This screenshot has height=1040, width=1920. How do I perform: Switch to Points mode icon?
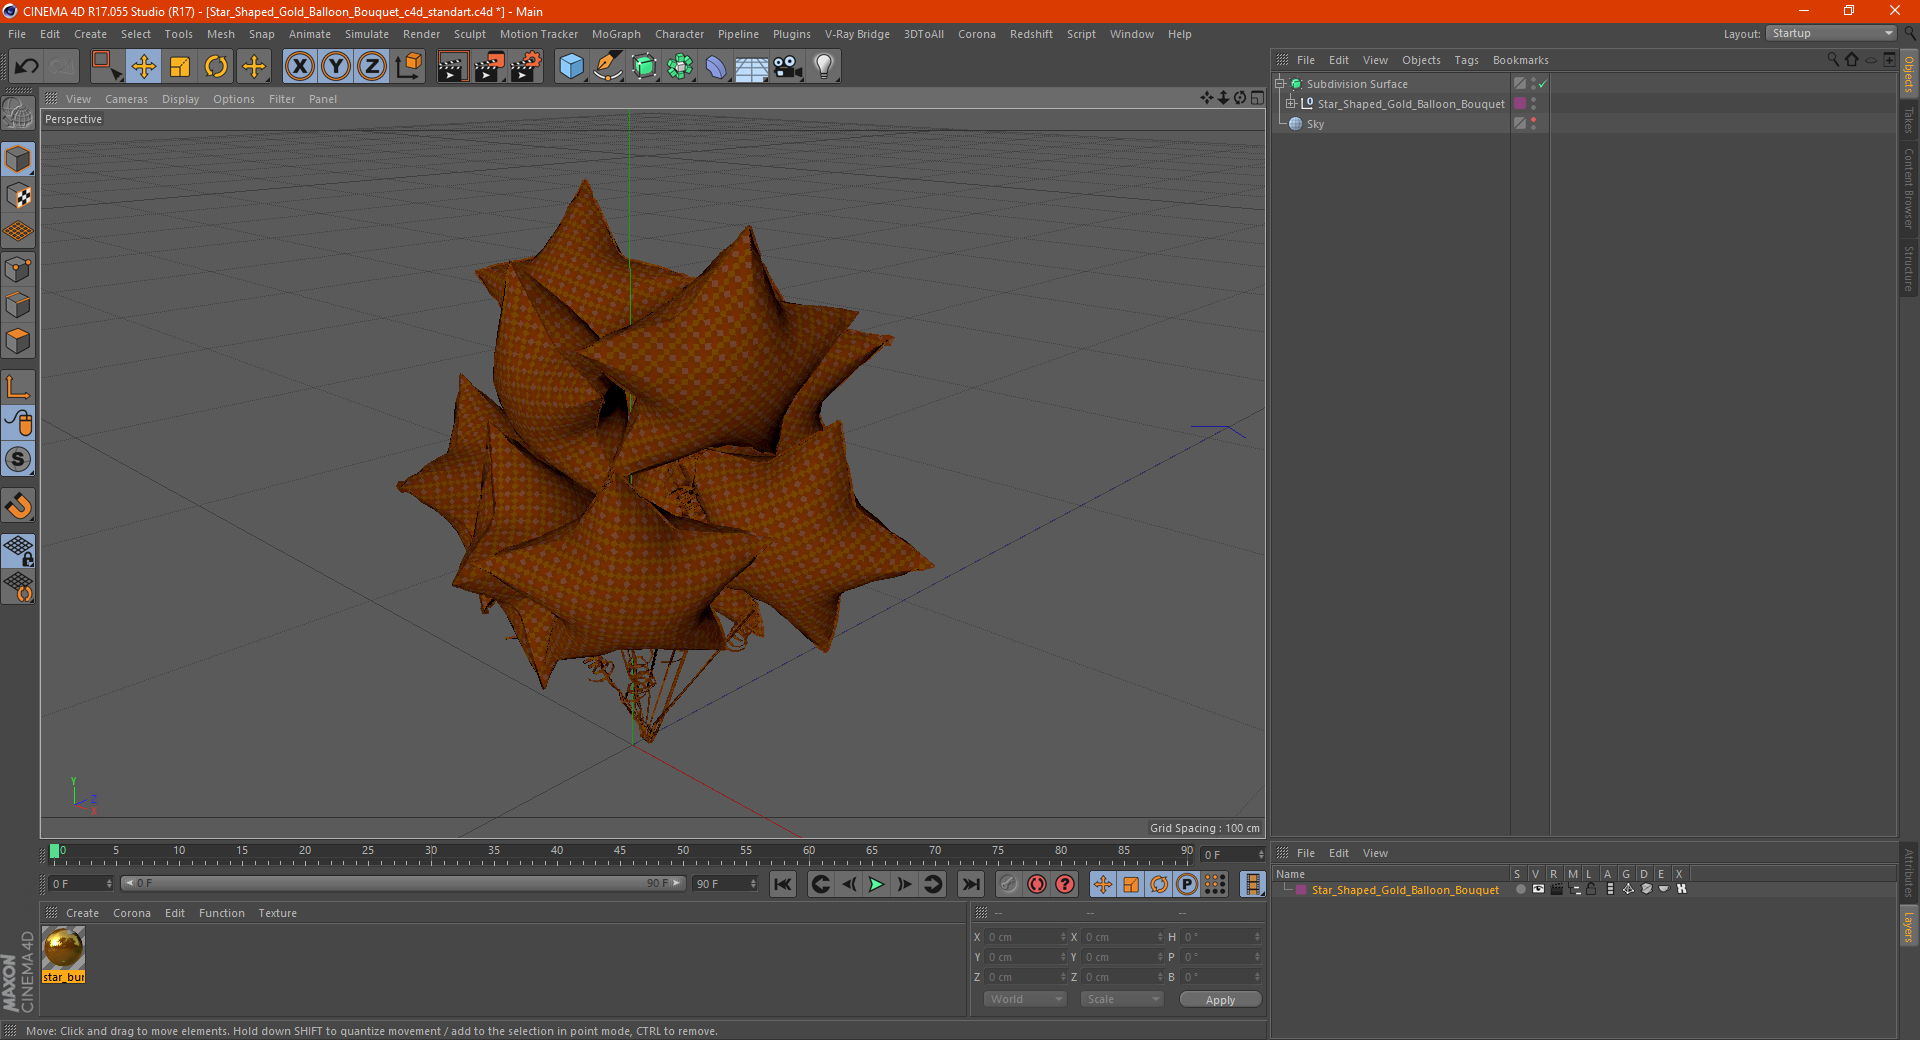(x=18, y=269)
